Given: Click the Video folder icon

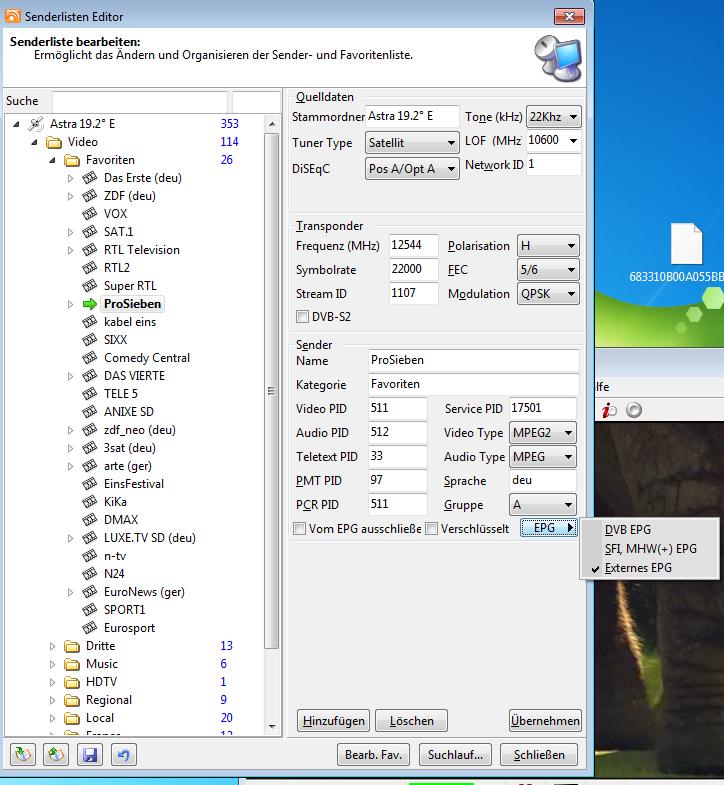Looking at the screenshot, I should pyautogui.click(x=54, y=142).
